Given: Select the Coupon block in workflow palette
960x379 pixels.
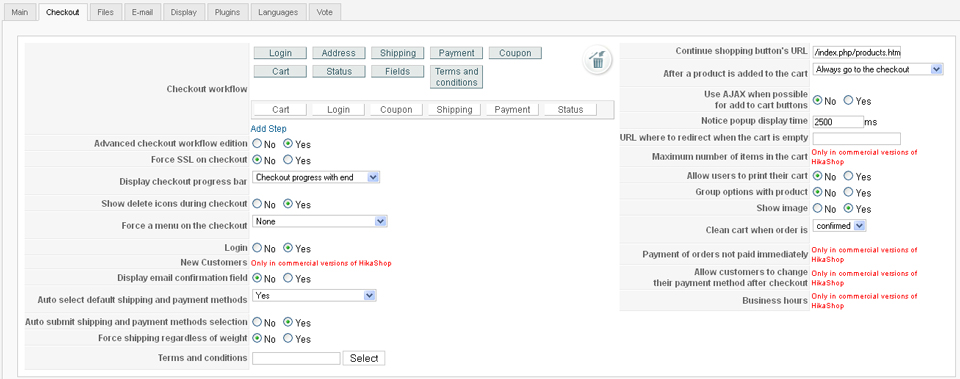Looking at the screenshot, I should click(x=515, y=53).
